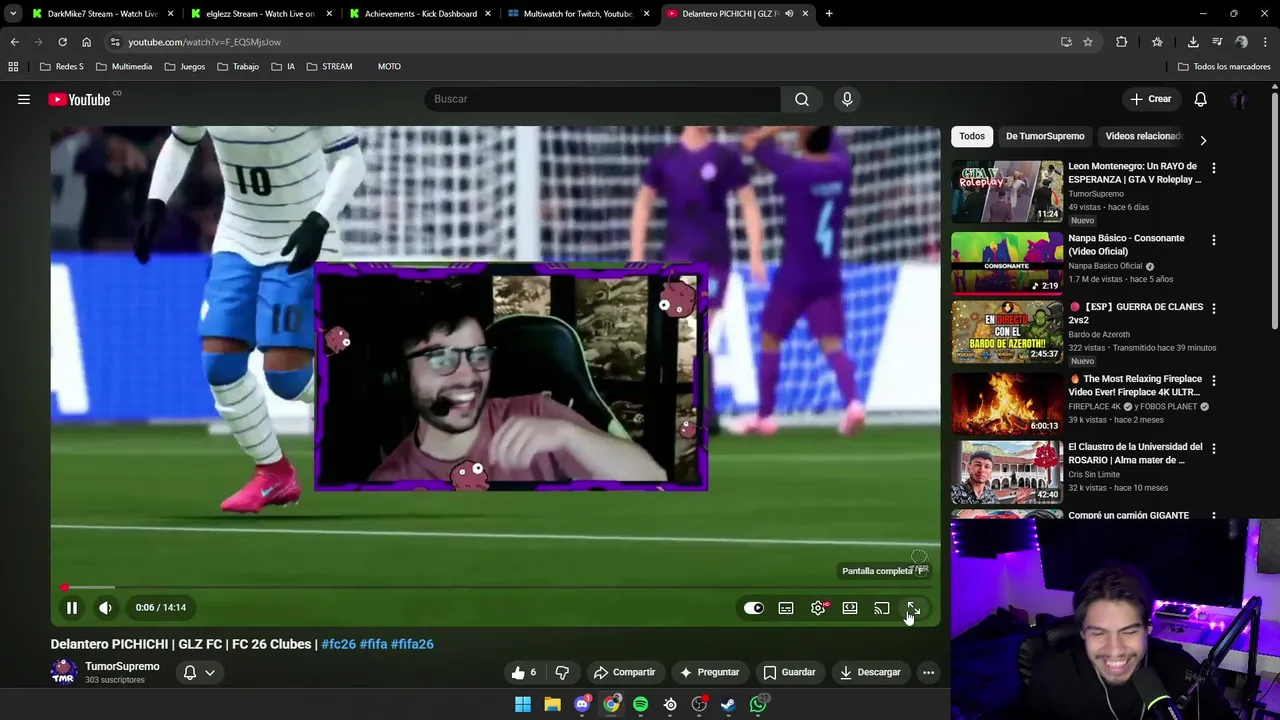1280x720 pixels.
Task: Open the Fireplace 4K video thumbnail
Action: 1007,403
